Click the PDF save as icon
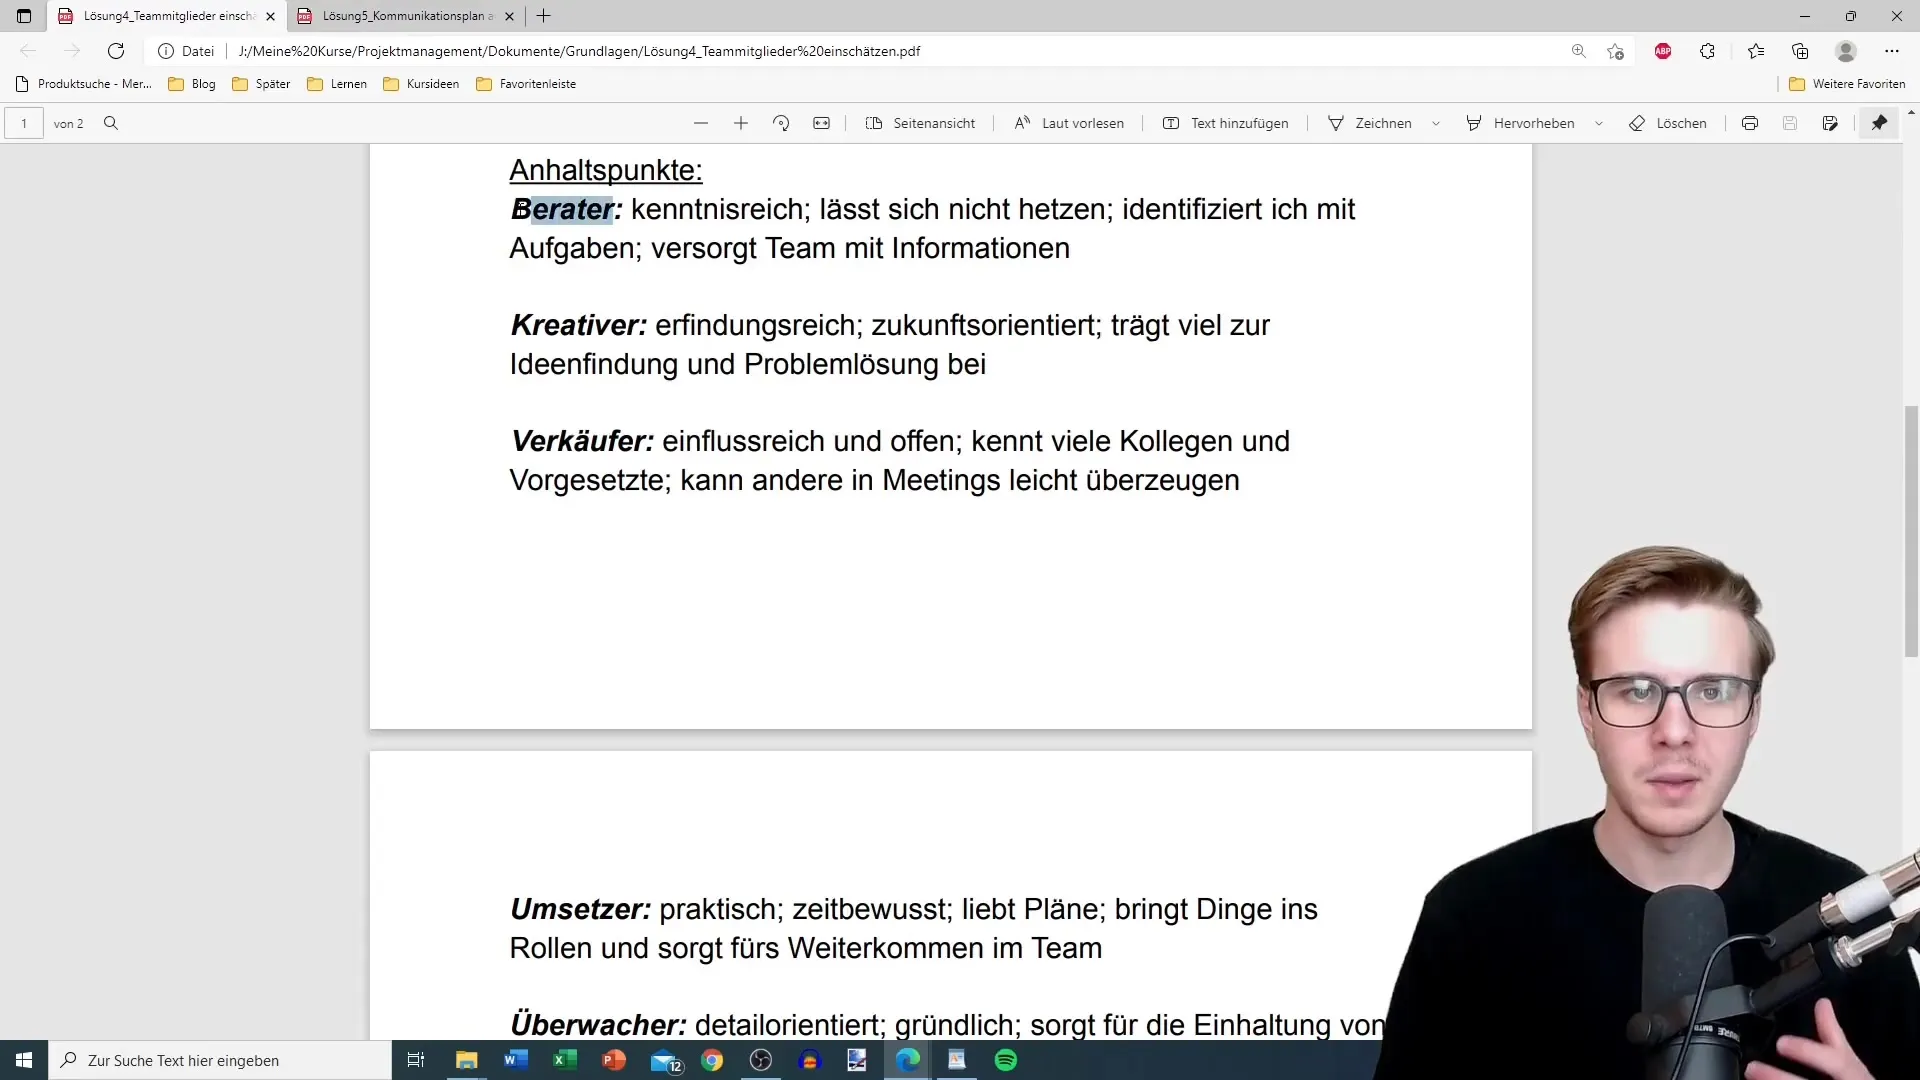The height and width of the screenshot is (1080, 1920). pyautogui.click(x=1830, y=124)
